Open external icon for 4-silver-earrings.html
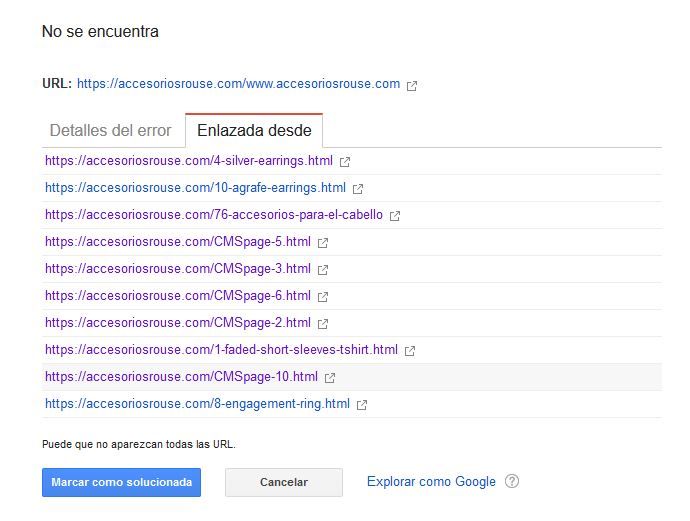The image size is (690, 521). 345,162
